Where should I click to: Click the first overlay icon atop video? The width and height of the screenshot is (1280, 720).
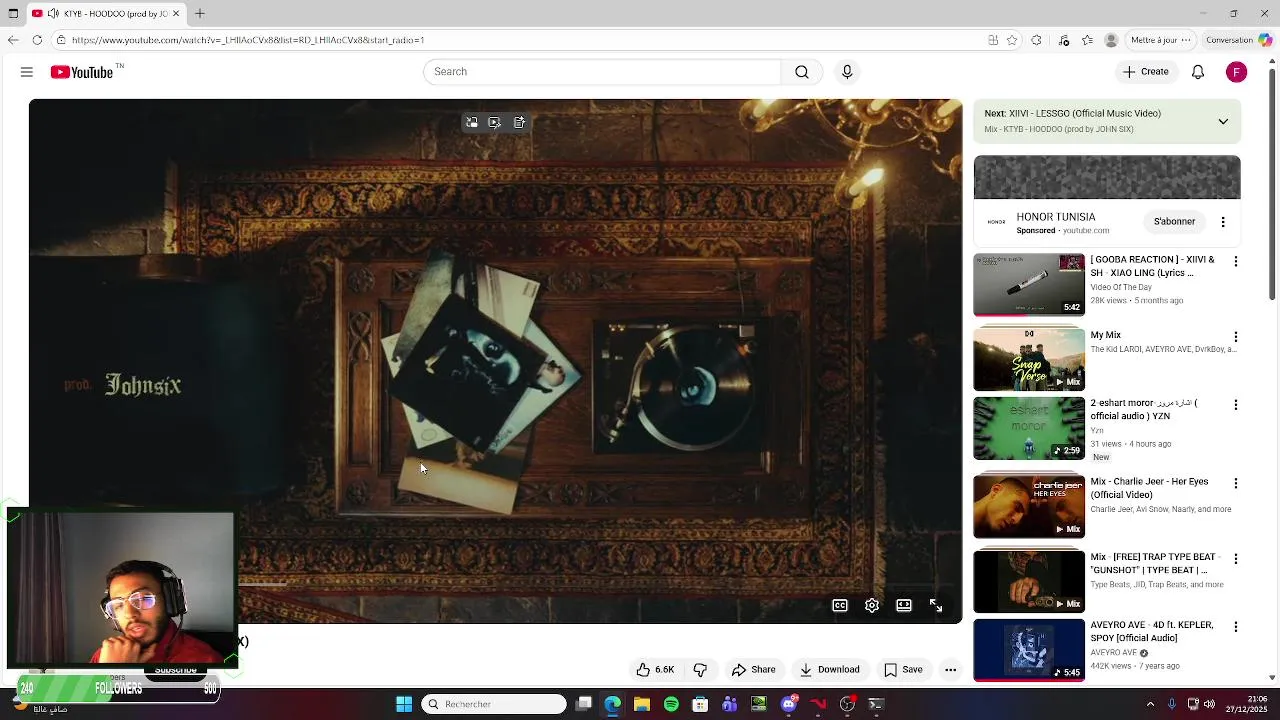pos(472,122)
